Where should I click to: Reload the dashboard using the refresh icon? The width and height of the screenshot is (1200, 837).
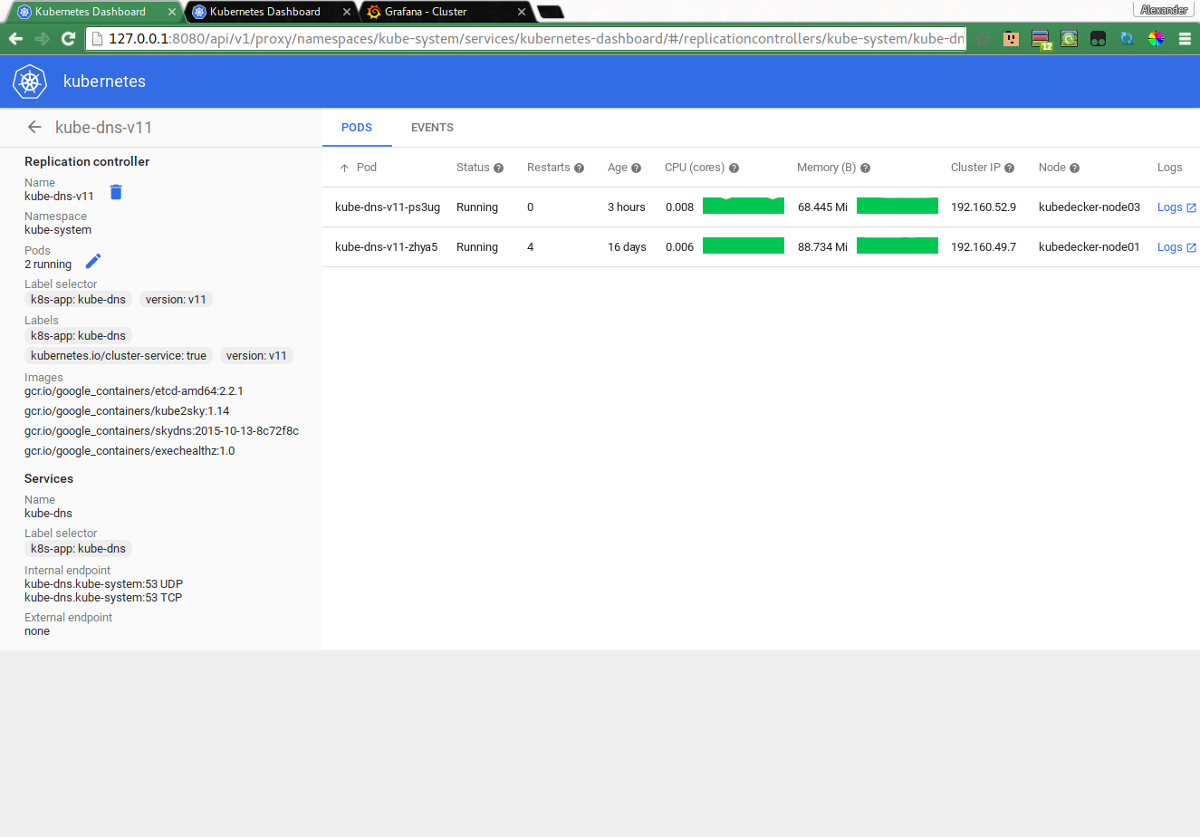67,38
